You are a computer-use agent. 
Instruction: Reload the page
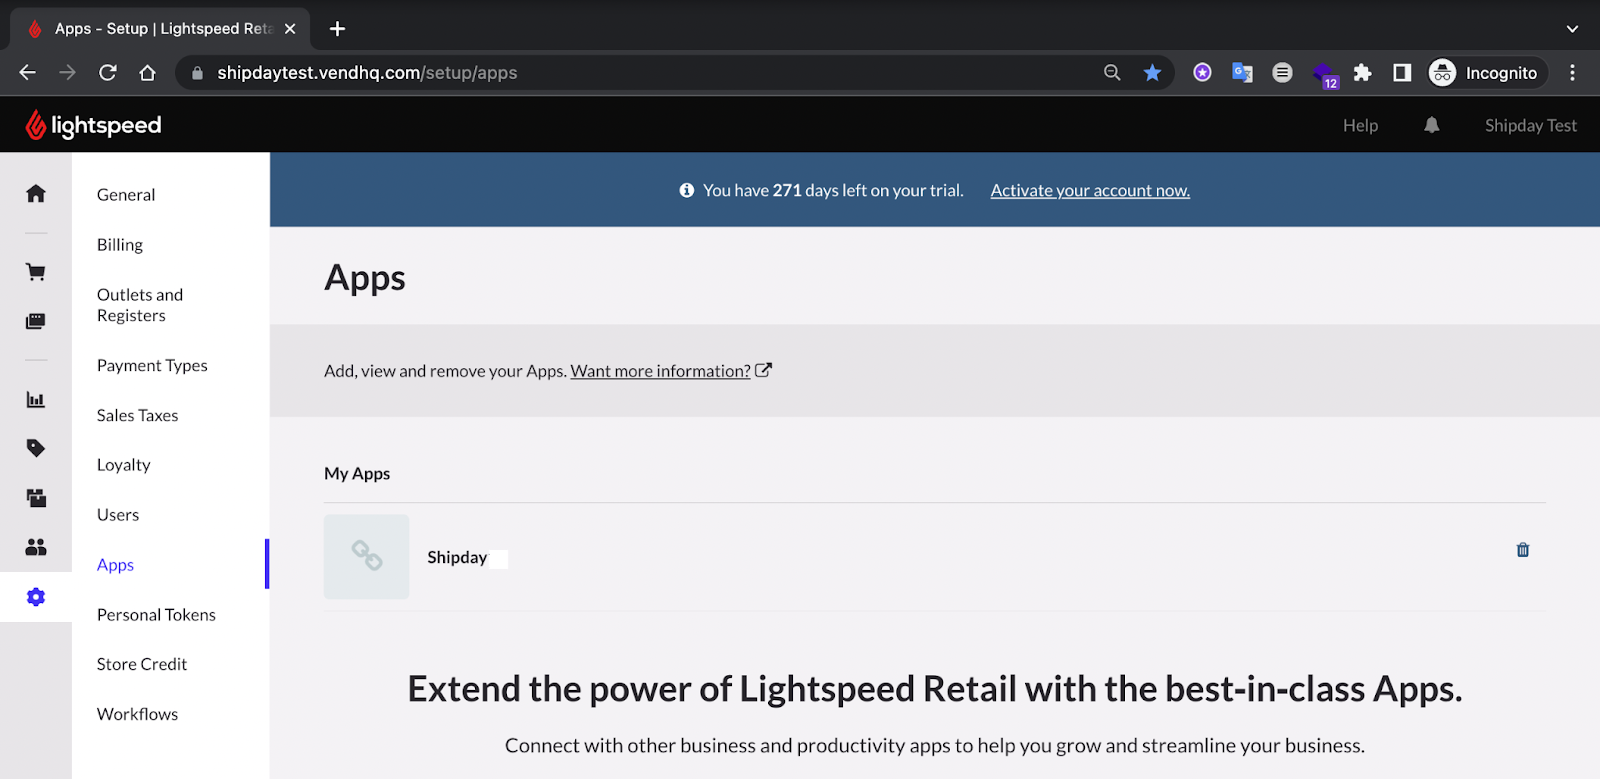point(108,72)
